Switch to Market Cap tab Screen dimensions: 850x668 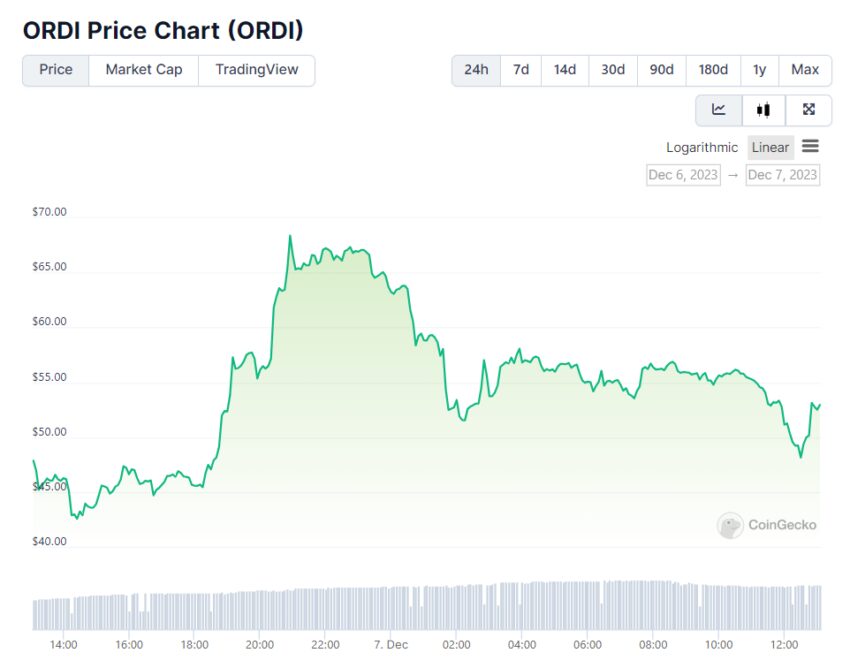[144, 70]
